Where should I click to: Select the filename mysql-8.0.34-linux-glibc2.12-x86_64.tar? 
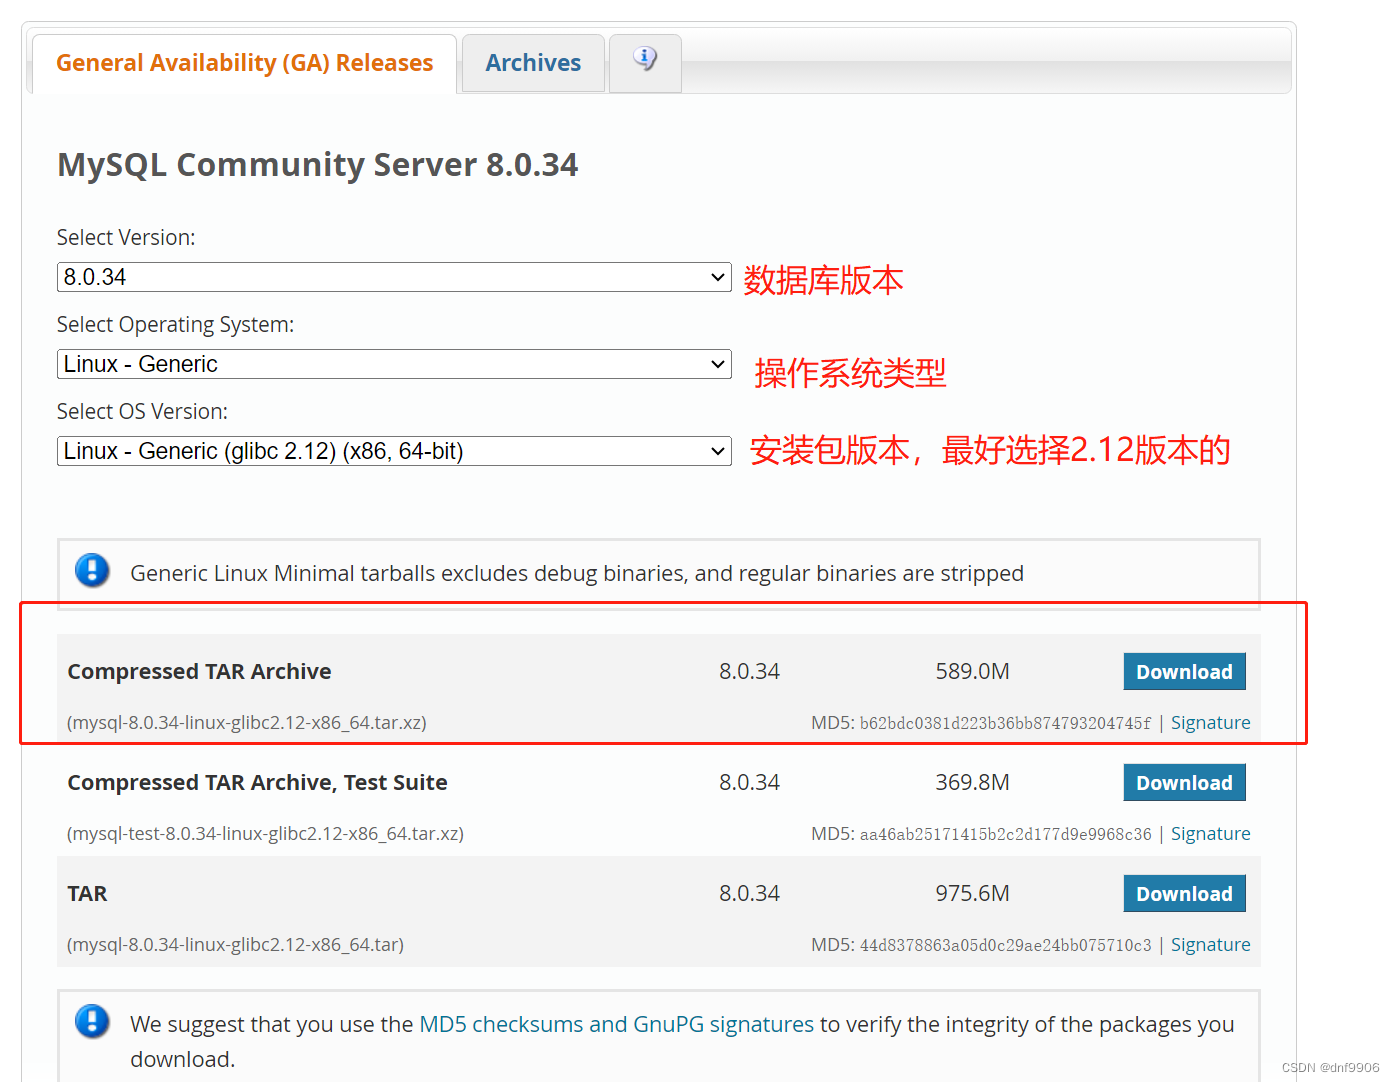pyautogui.click(x=235, y=945)
